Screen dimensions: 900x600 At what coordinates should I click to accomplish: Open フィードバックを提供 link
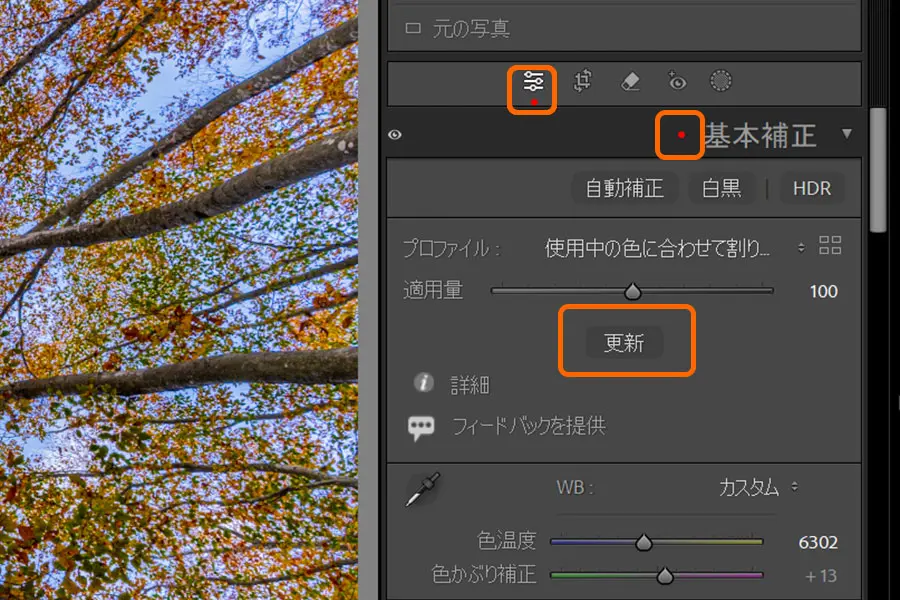(x=529, y=426)
